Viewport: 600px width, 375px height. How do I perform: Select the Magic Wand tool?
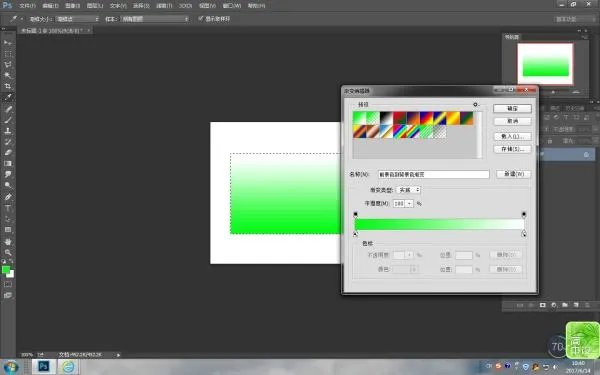8,75
